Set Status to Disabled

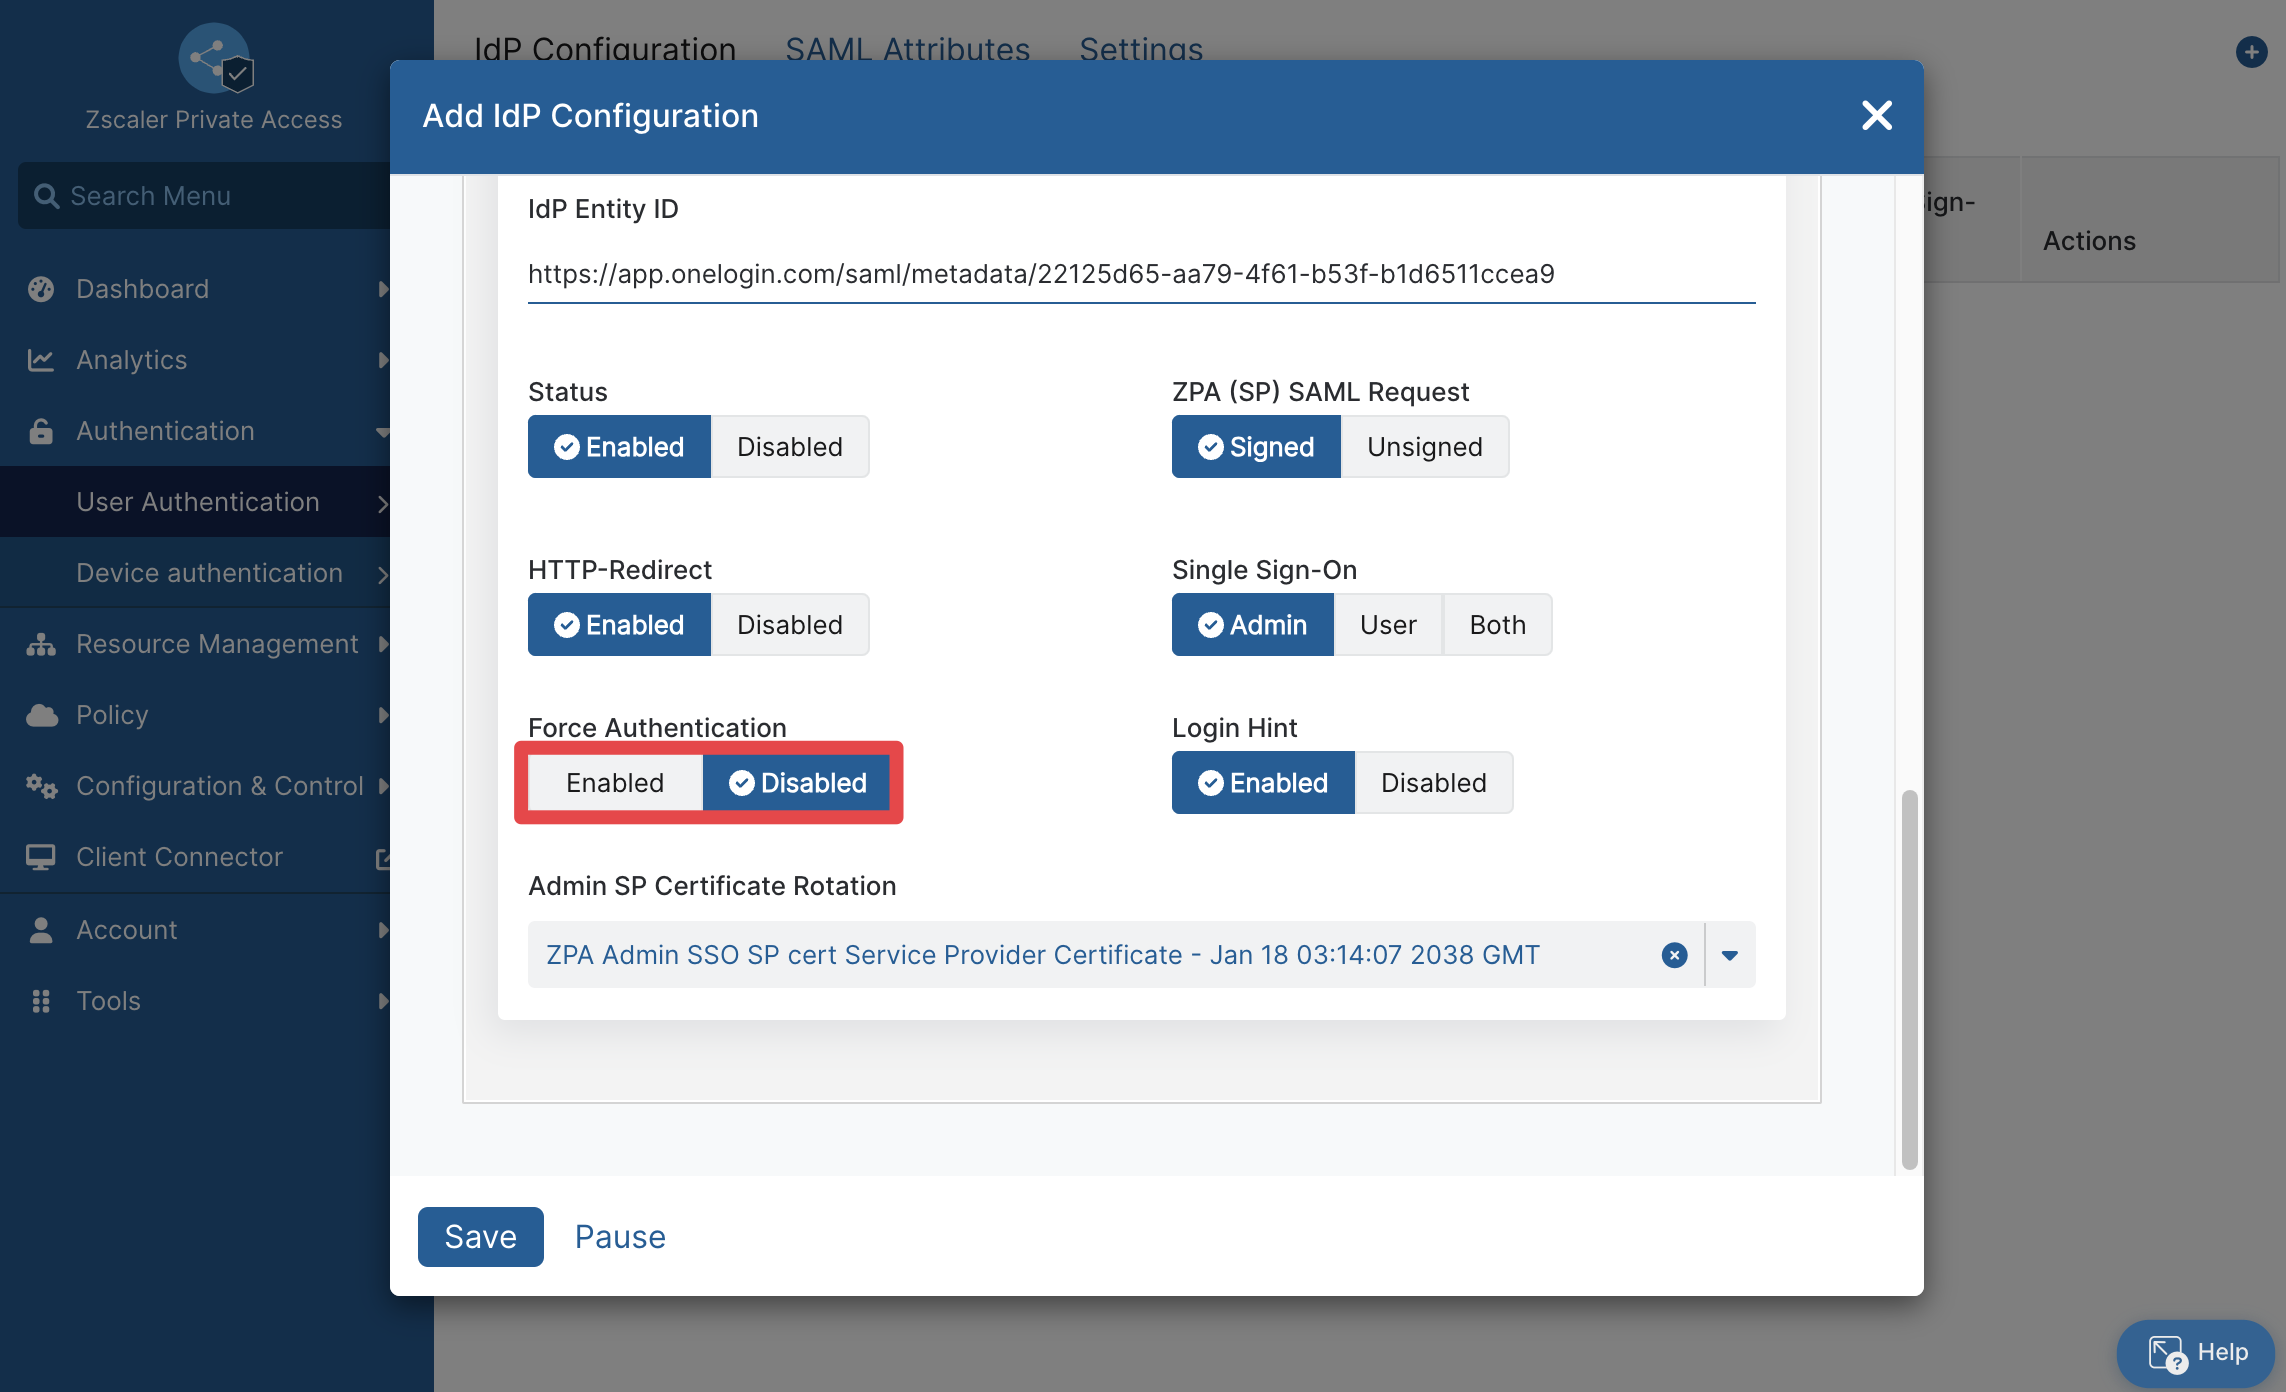click(790, 447)
